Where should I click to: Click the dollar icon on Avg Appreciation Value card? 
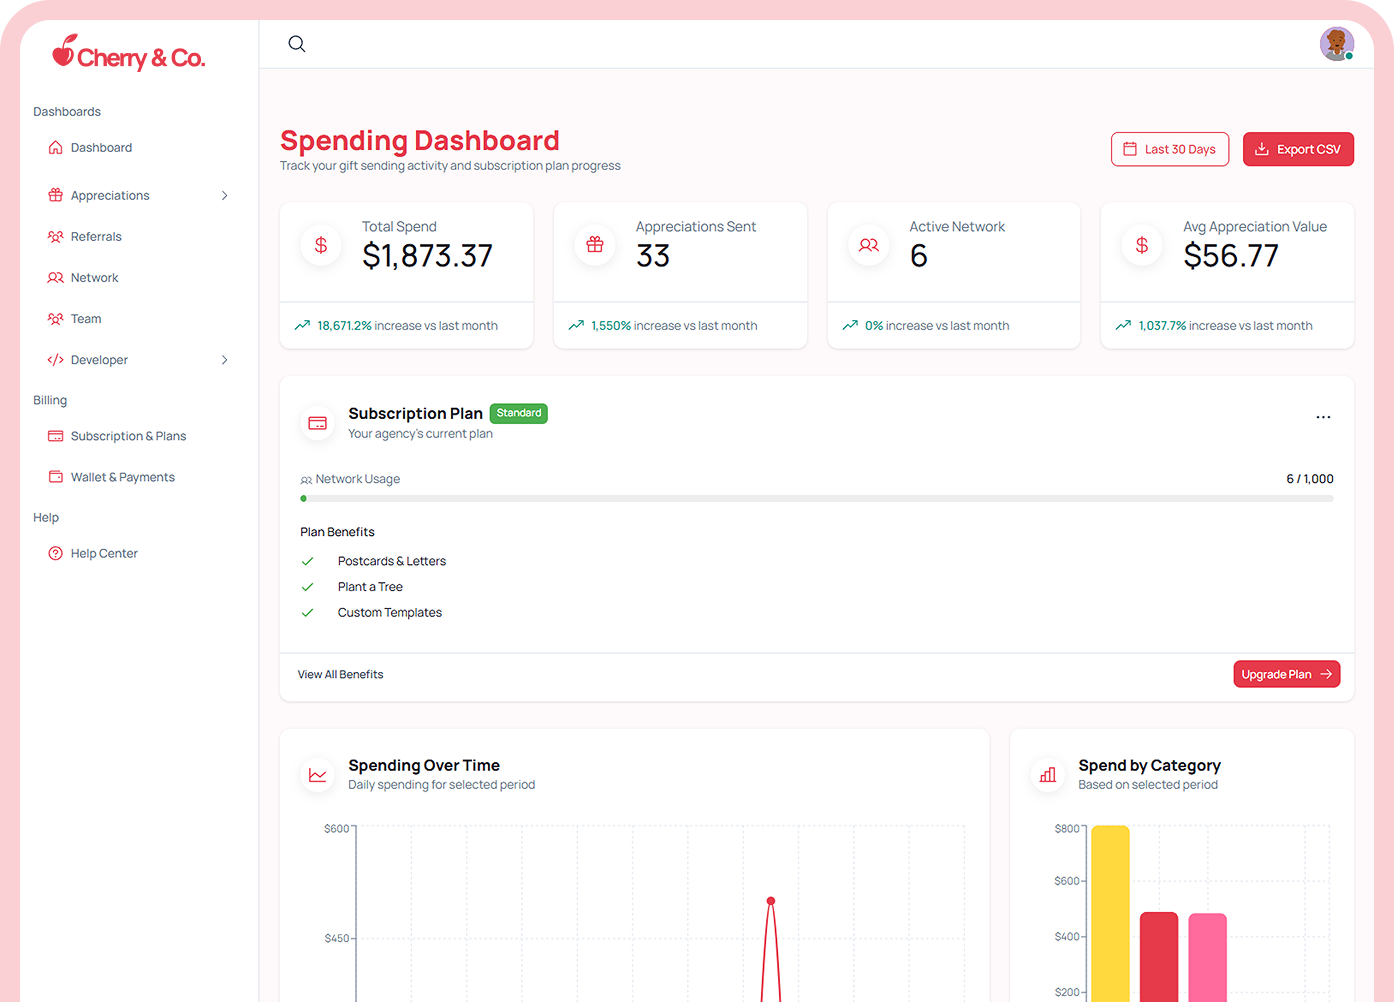point(1142,245)
